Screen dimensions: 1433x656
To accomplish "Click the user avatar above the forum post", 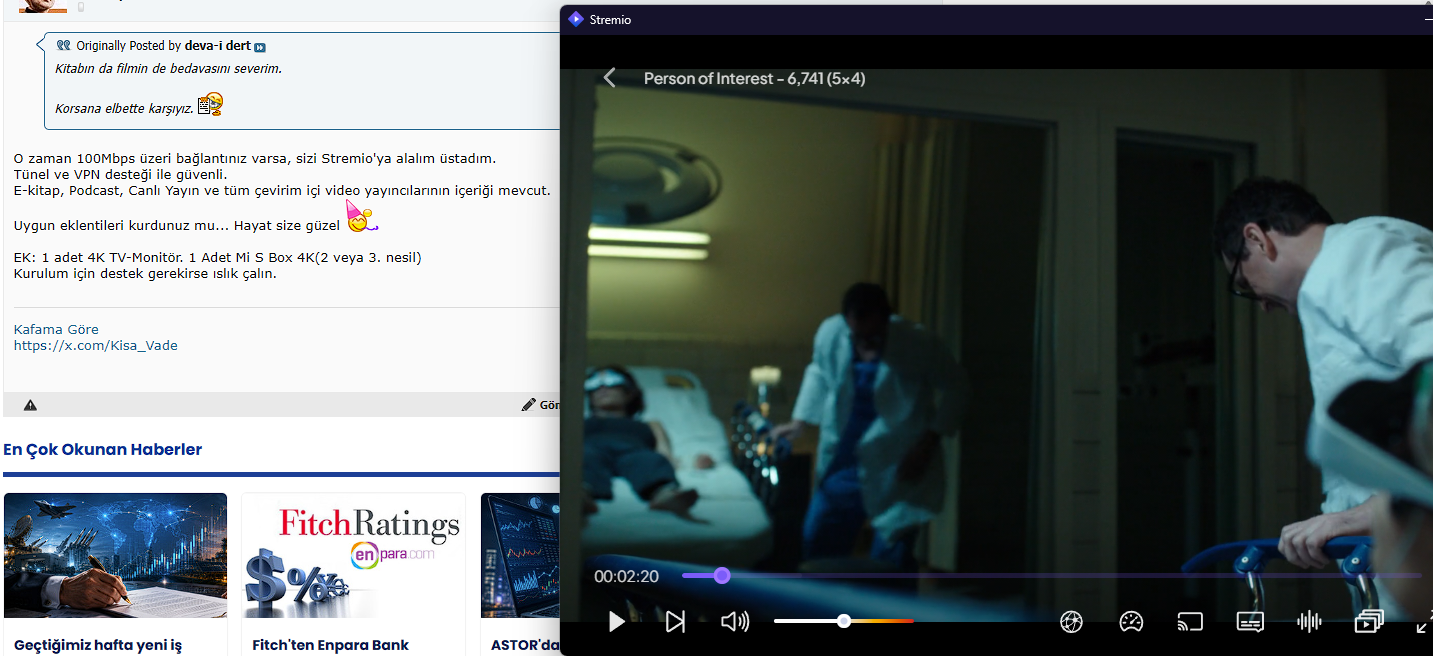I will tap(42, 6).
